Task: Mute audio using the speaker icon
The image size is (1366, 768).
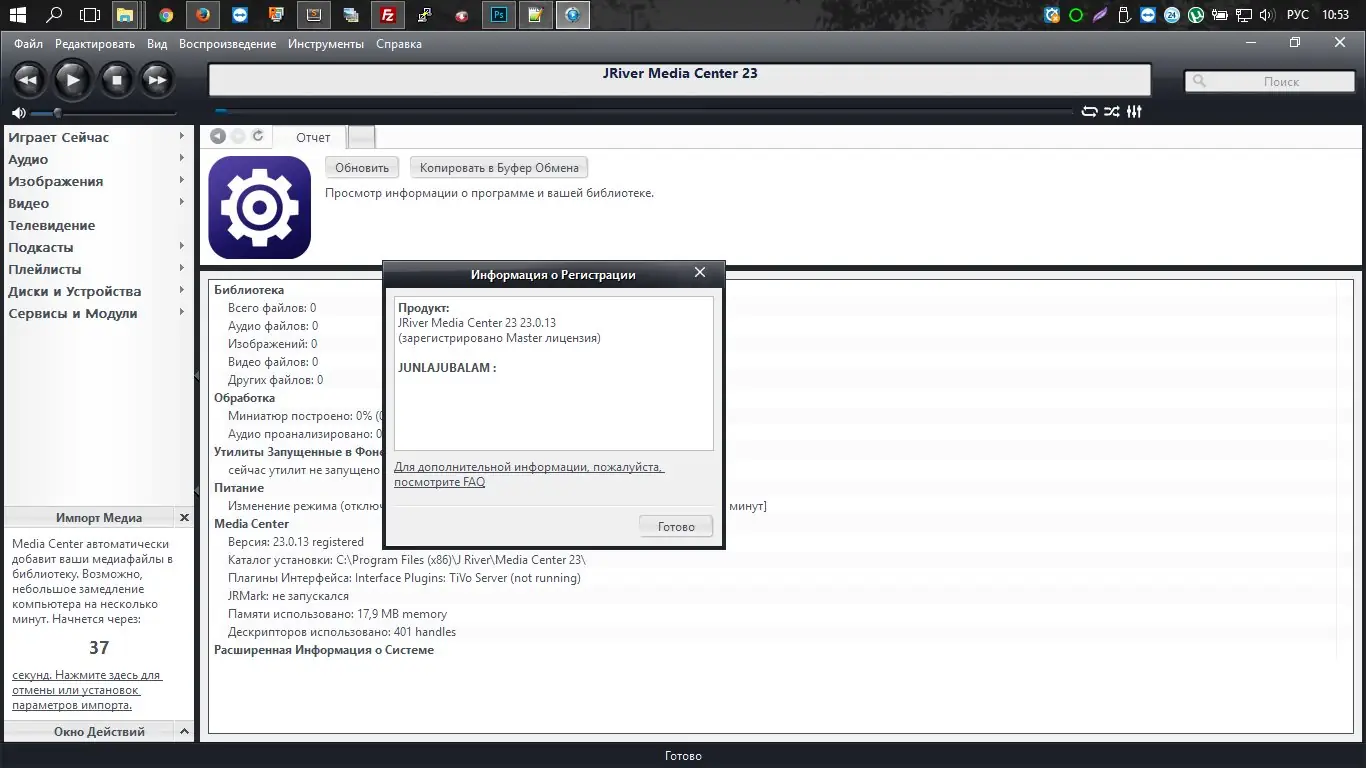Action: 19,113
